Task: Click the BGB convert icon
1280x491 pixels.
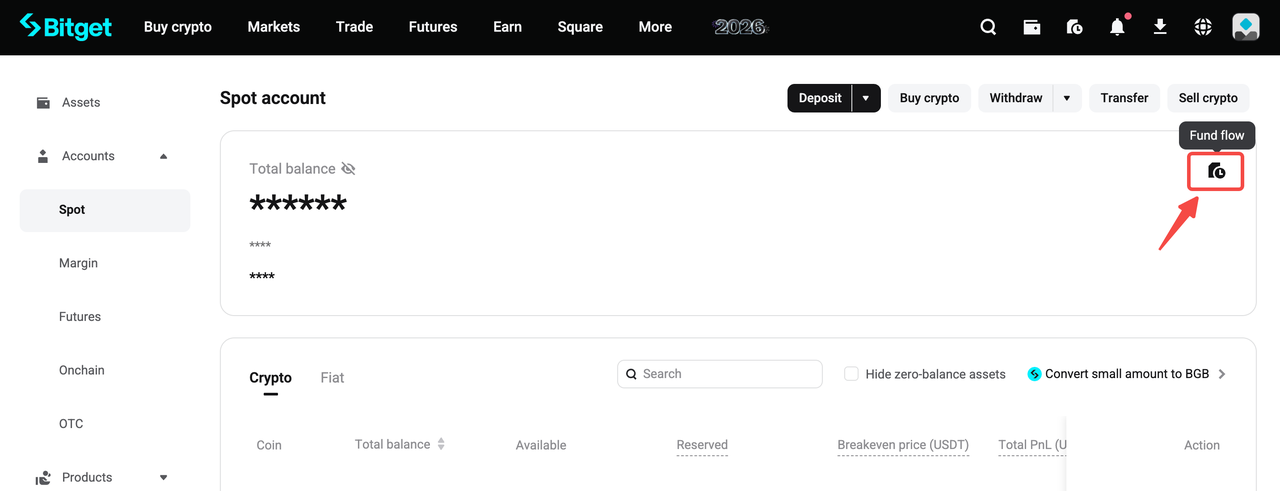Action: click(x=1034, y=374)
